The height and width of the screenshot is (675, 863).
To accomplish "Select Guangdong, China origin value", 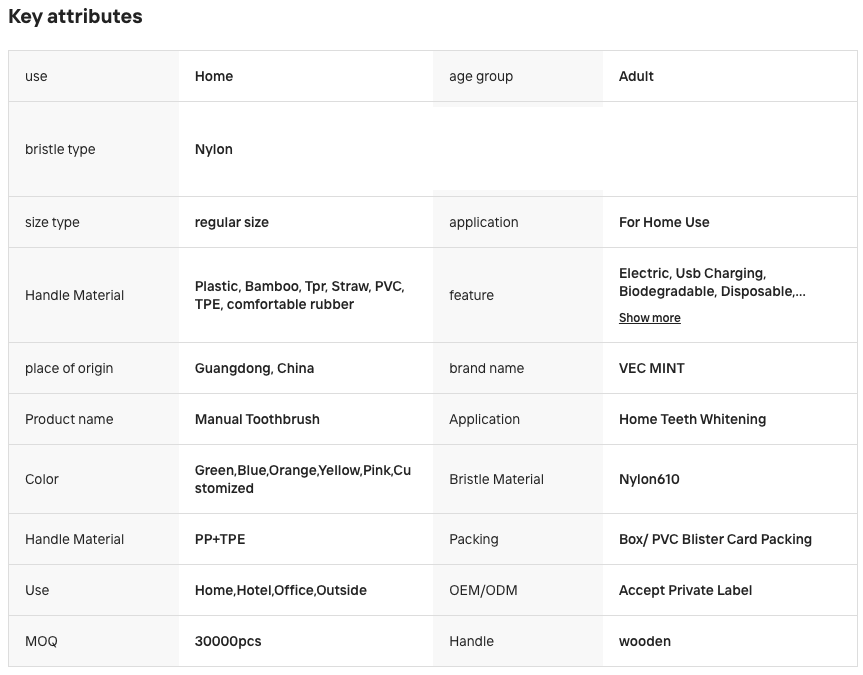I will (254, 368).
